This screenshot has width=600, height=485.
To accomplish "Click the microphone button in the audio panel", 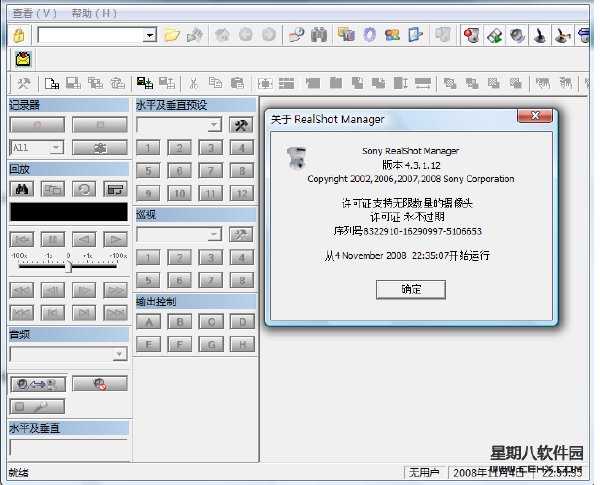I will pyautogui.click(x=37, y=406).
